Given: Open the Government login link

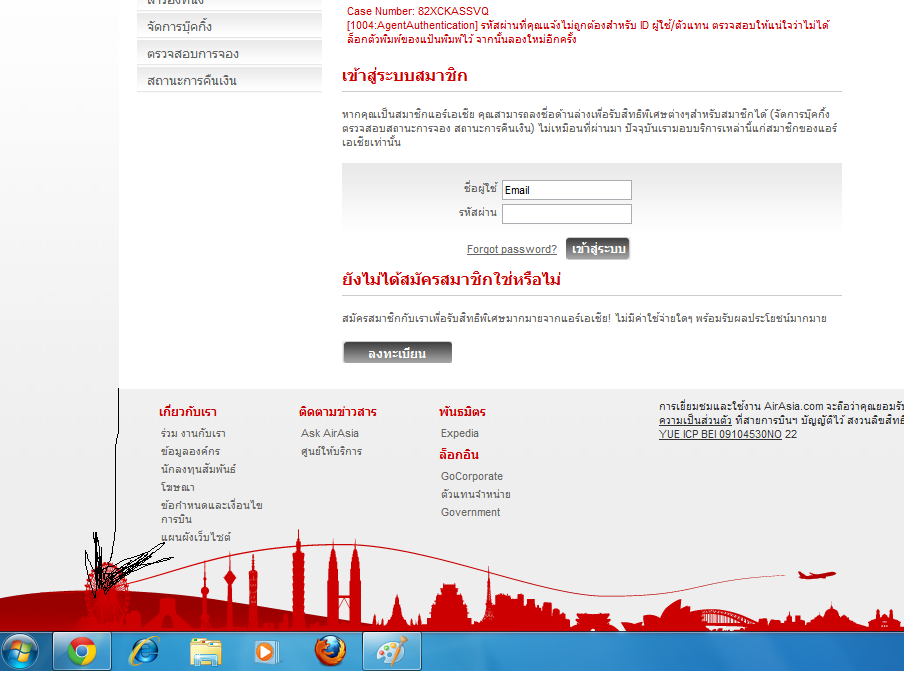Looking at the screenshot, I should 470,512.
